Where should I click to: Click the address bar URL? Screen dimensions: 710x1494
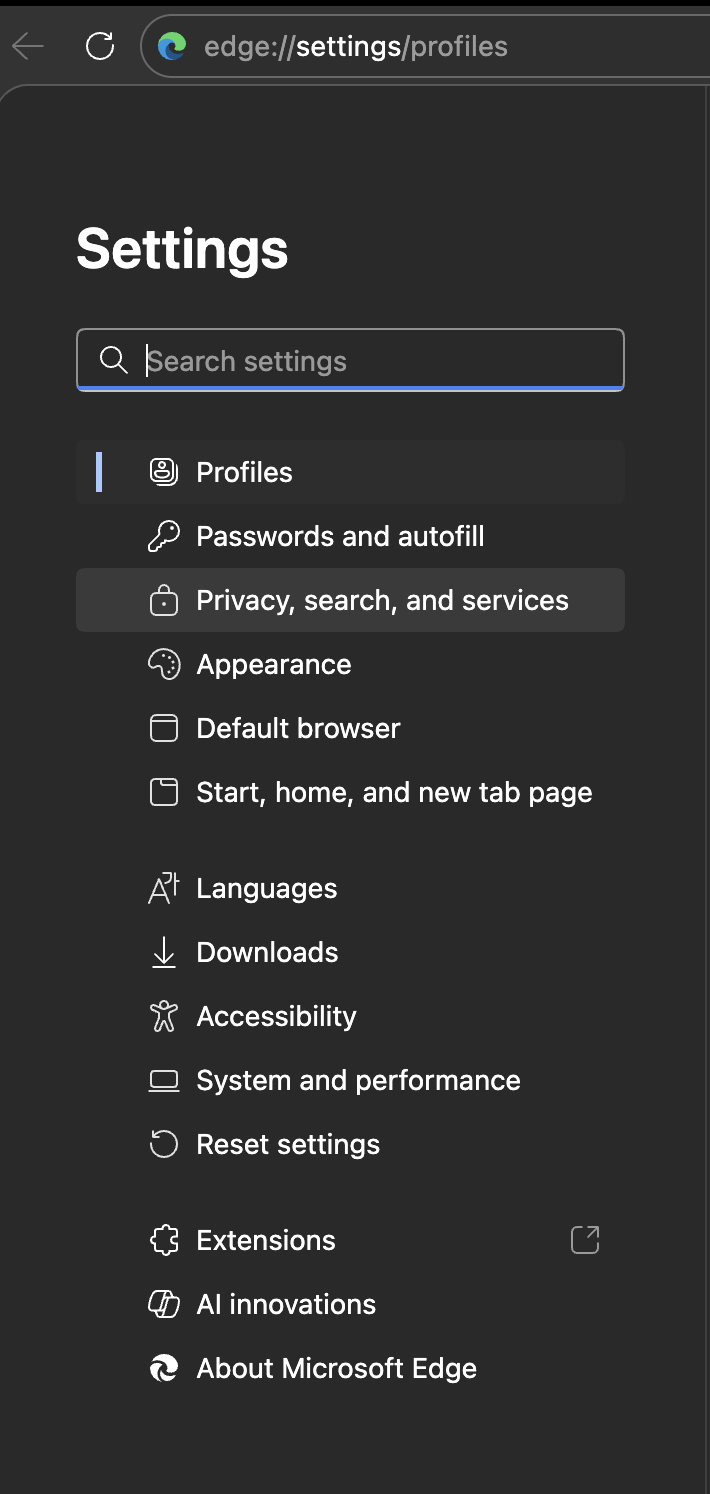[x=356, y=46]
